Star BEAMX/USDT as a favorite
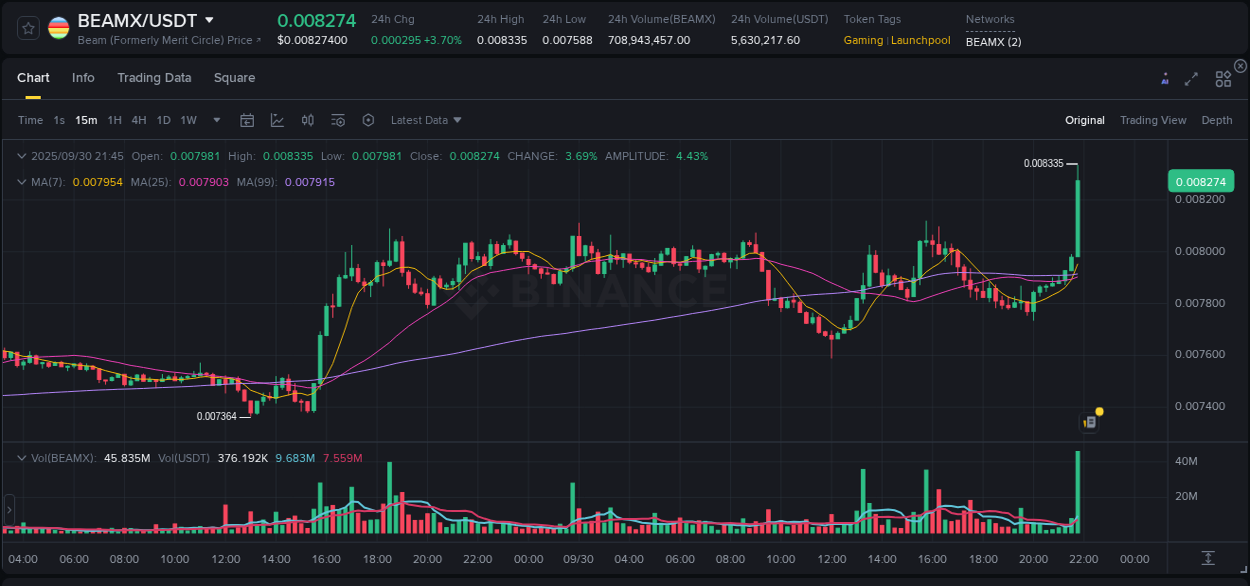The height and width of the screenshot is (586, 1250). coord(27,27)
